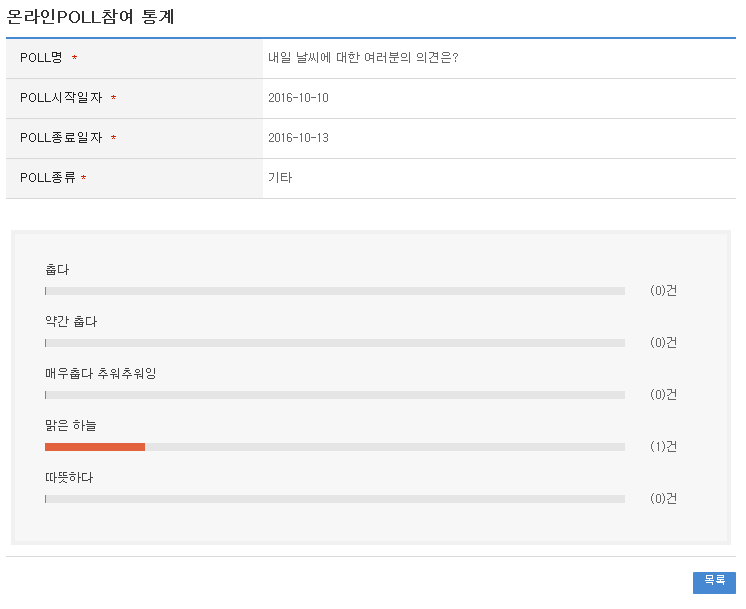This screenshot has width=746, height=609.
Task: Click the 따뜻하다 option label
Action: pos(69,478)
